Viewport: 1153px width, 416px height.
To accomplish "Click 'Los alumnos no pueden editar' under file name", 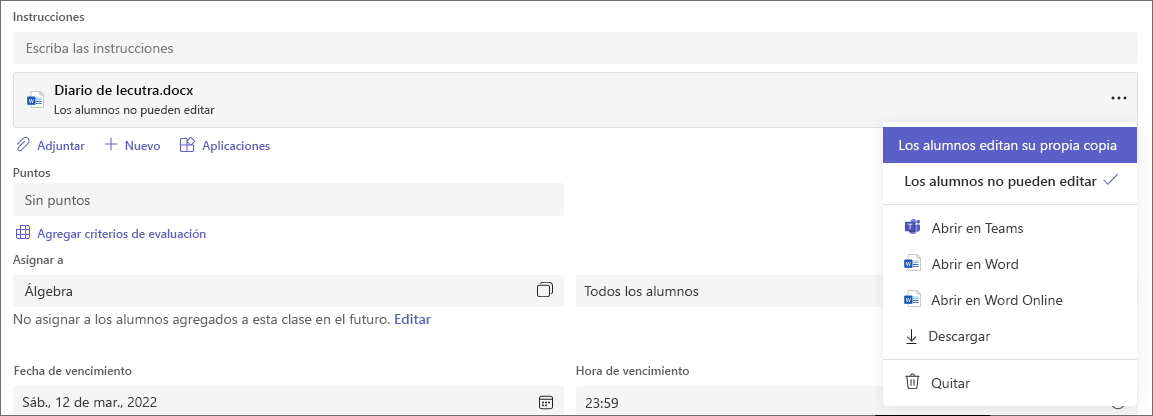I will click(x=134, y=110).
